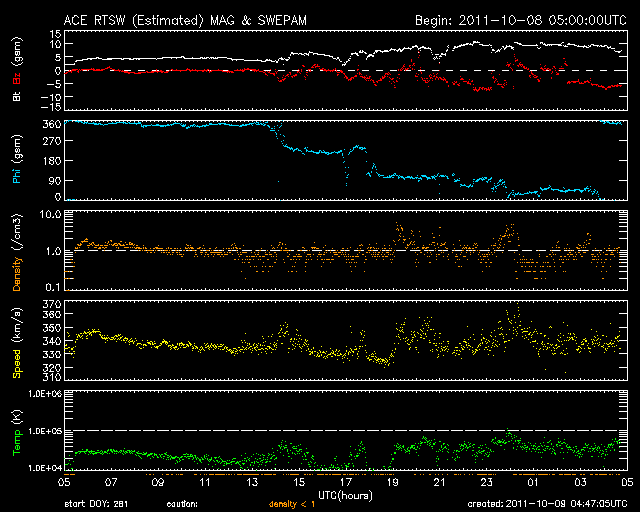640x512 pixels.
Task: Click the orange 'density < 1' caution legend
Action: tap(291, 504)
